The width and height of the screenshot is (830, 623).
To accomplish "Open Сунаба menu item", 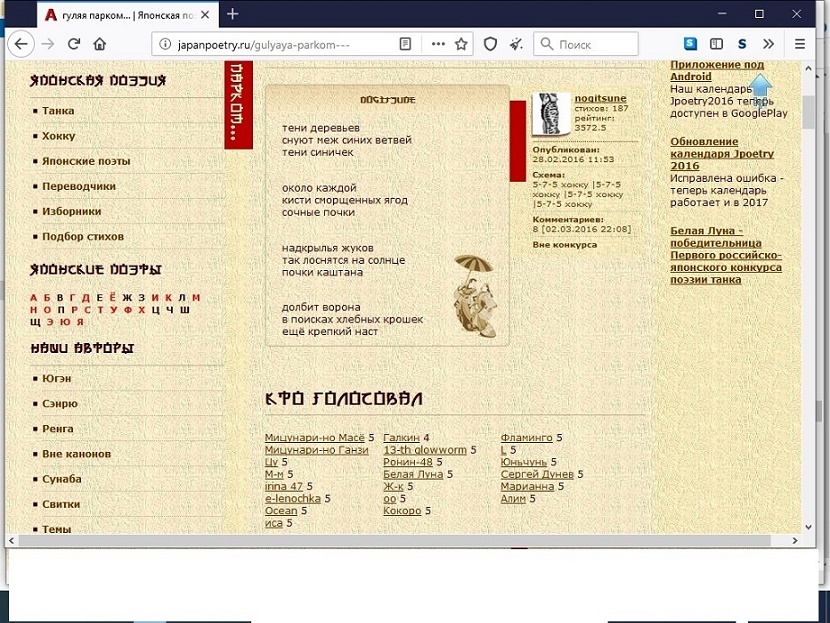I will click(62, 479).
